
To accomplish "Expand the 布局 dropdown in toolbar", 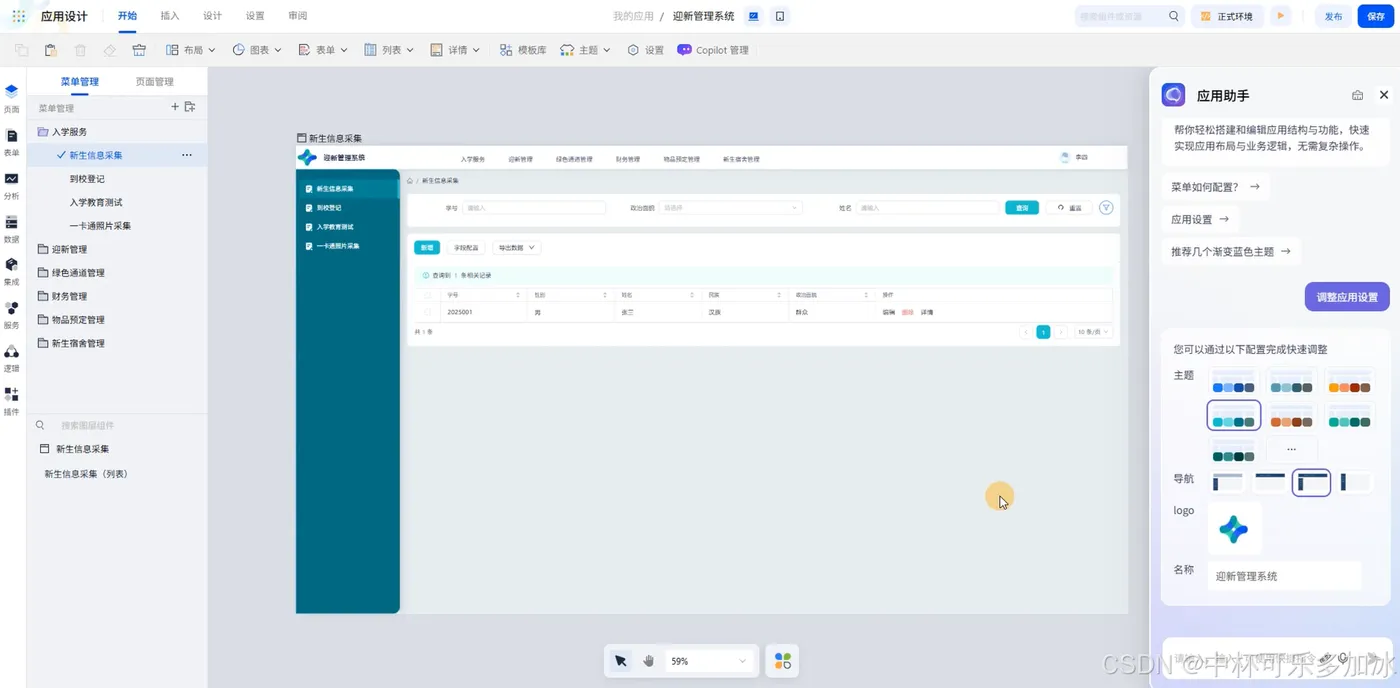I will point(190,50).
